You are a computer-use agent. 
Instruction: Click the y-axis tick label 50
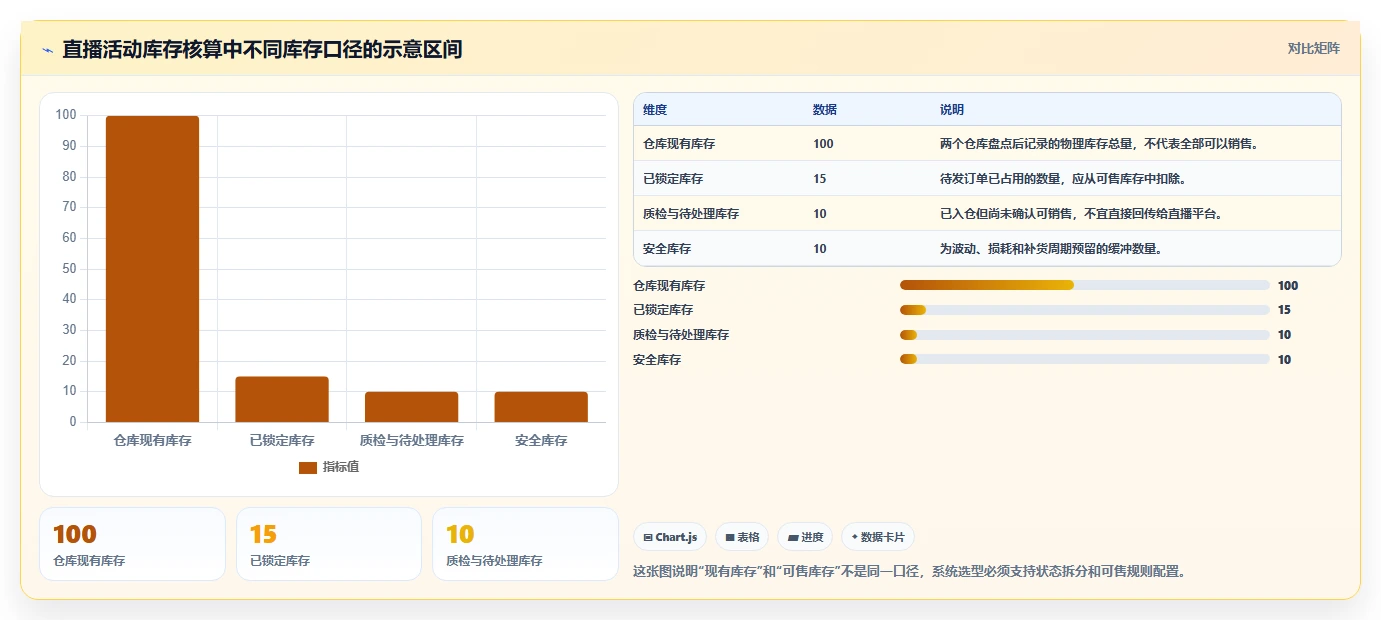coord(68,268)
